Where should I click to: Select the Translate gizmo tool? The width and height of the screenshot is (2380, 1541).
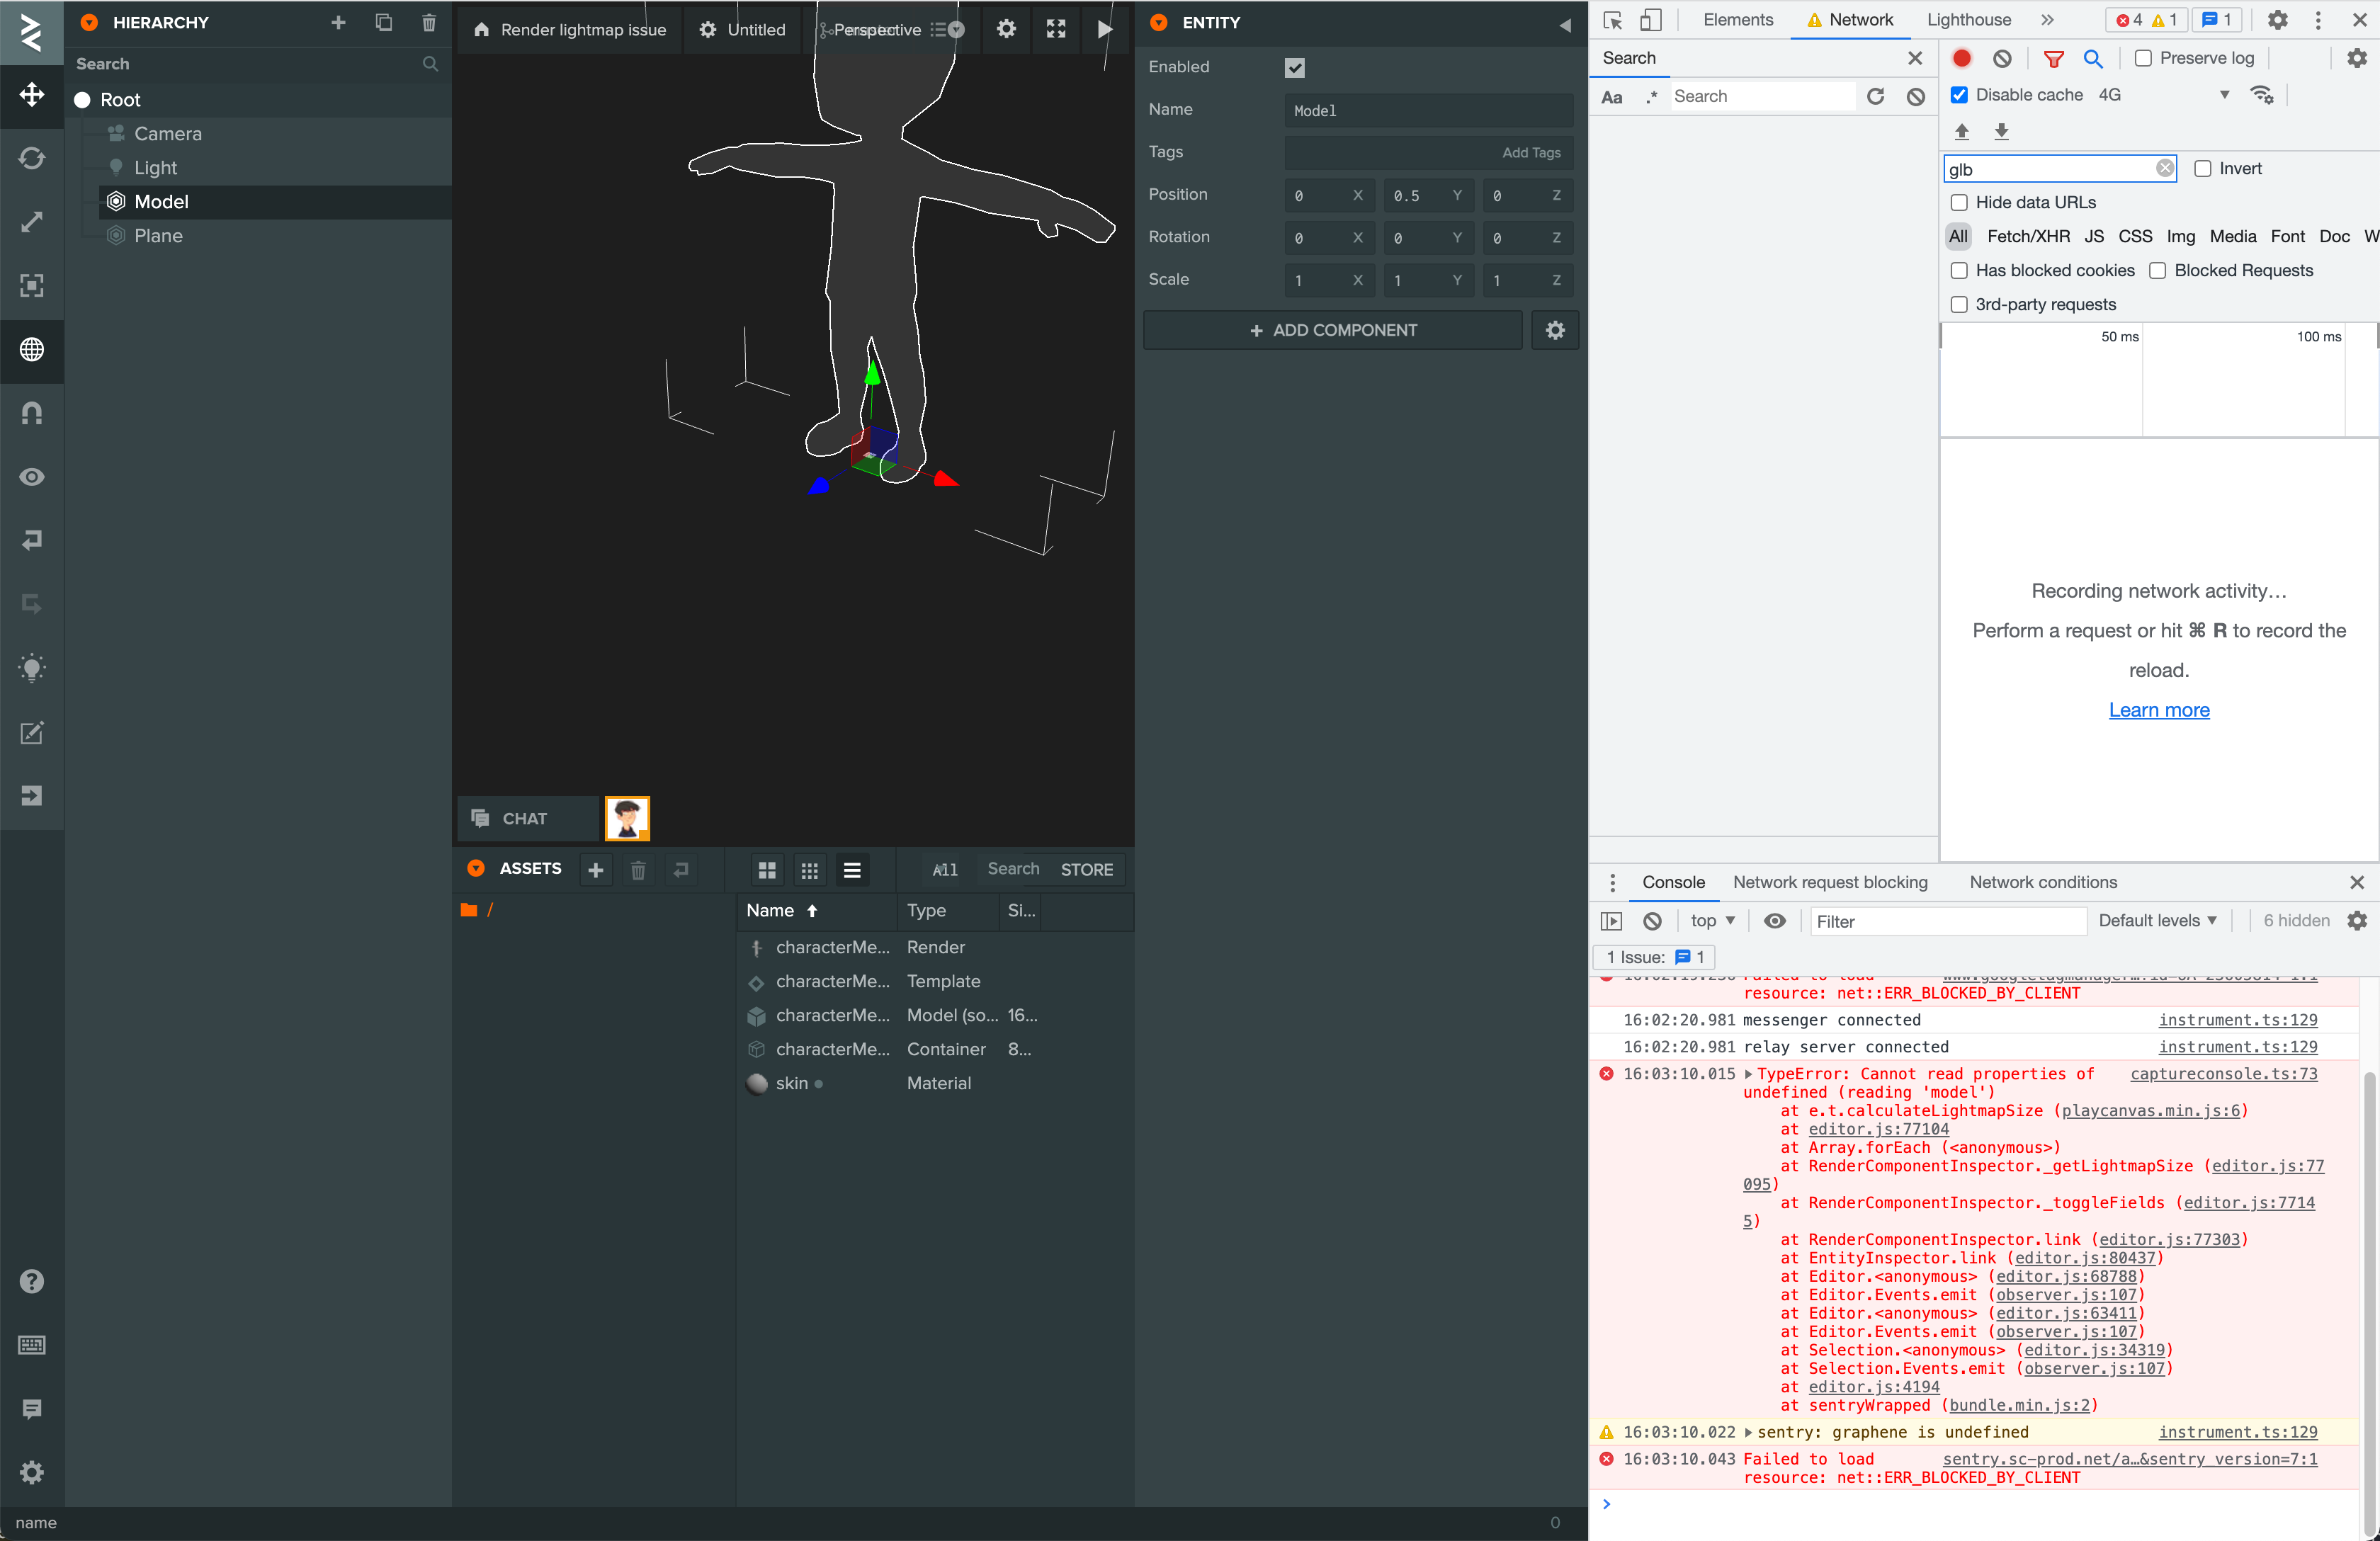click(32, 95)
